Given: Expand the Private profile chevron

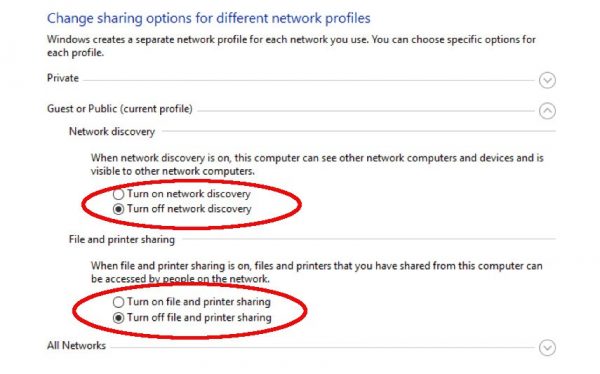Looking at the screenshot, I should tap(547, 80).
